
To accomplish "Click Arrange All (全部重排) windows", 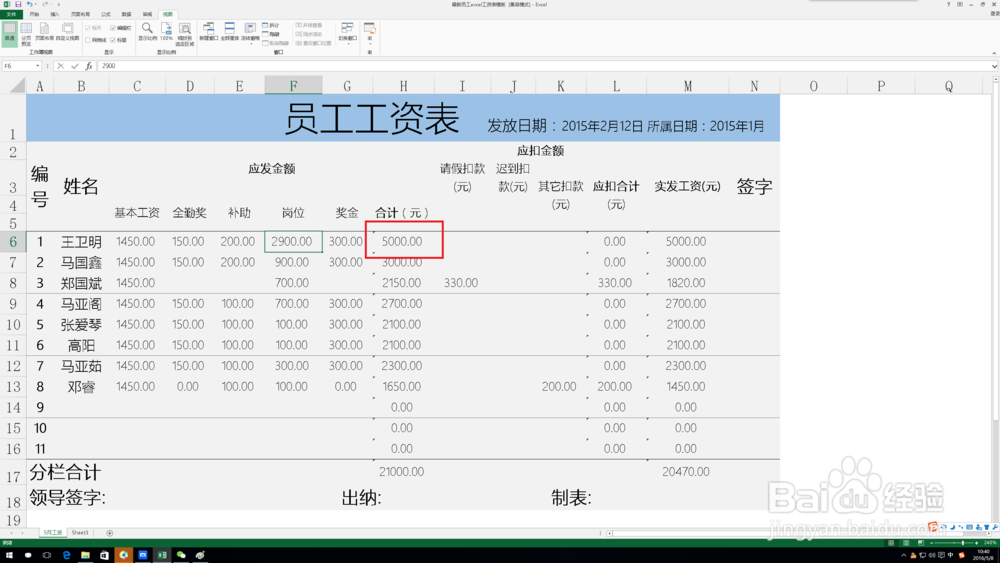I will pyautogui.click(x=230, y=32).
